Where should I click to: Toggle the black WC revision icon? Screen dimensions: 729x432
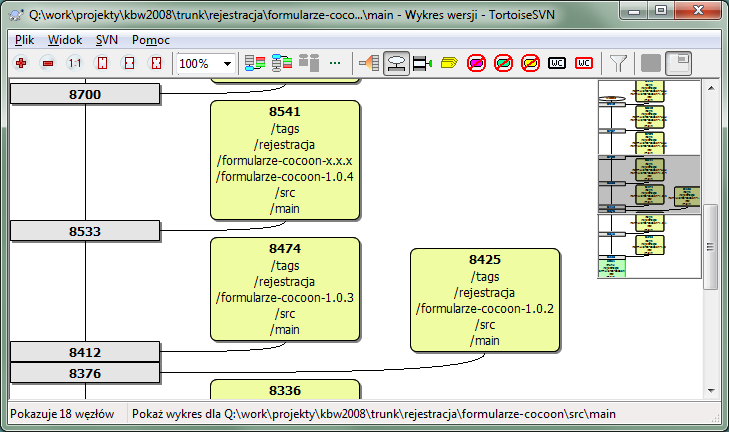(x=557, y=63)
